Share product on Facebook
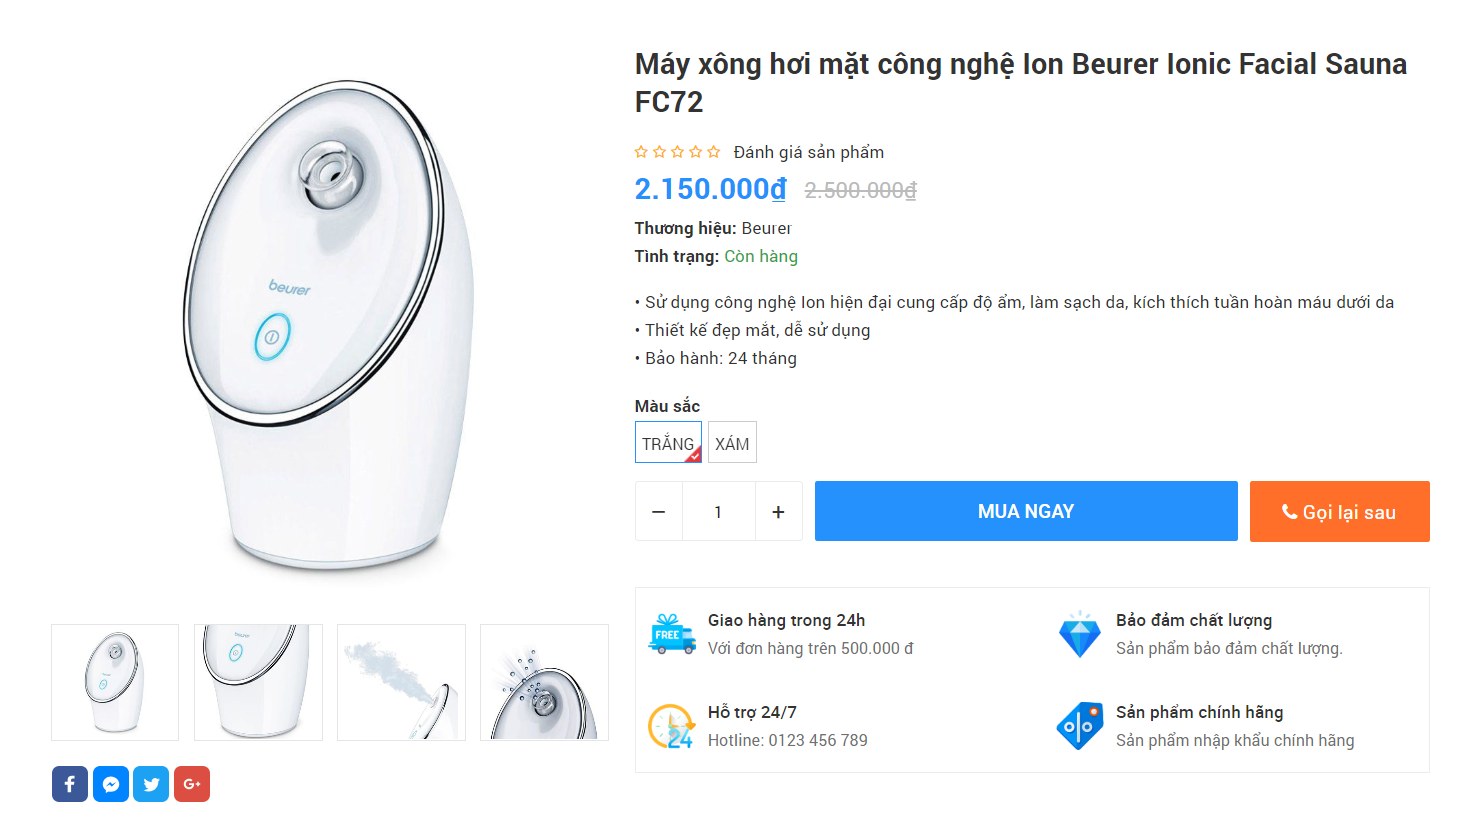Image resolution: width=1470 pixels, height=829 pixels. coord(70,784)
